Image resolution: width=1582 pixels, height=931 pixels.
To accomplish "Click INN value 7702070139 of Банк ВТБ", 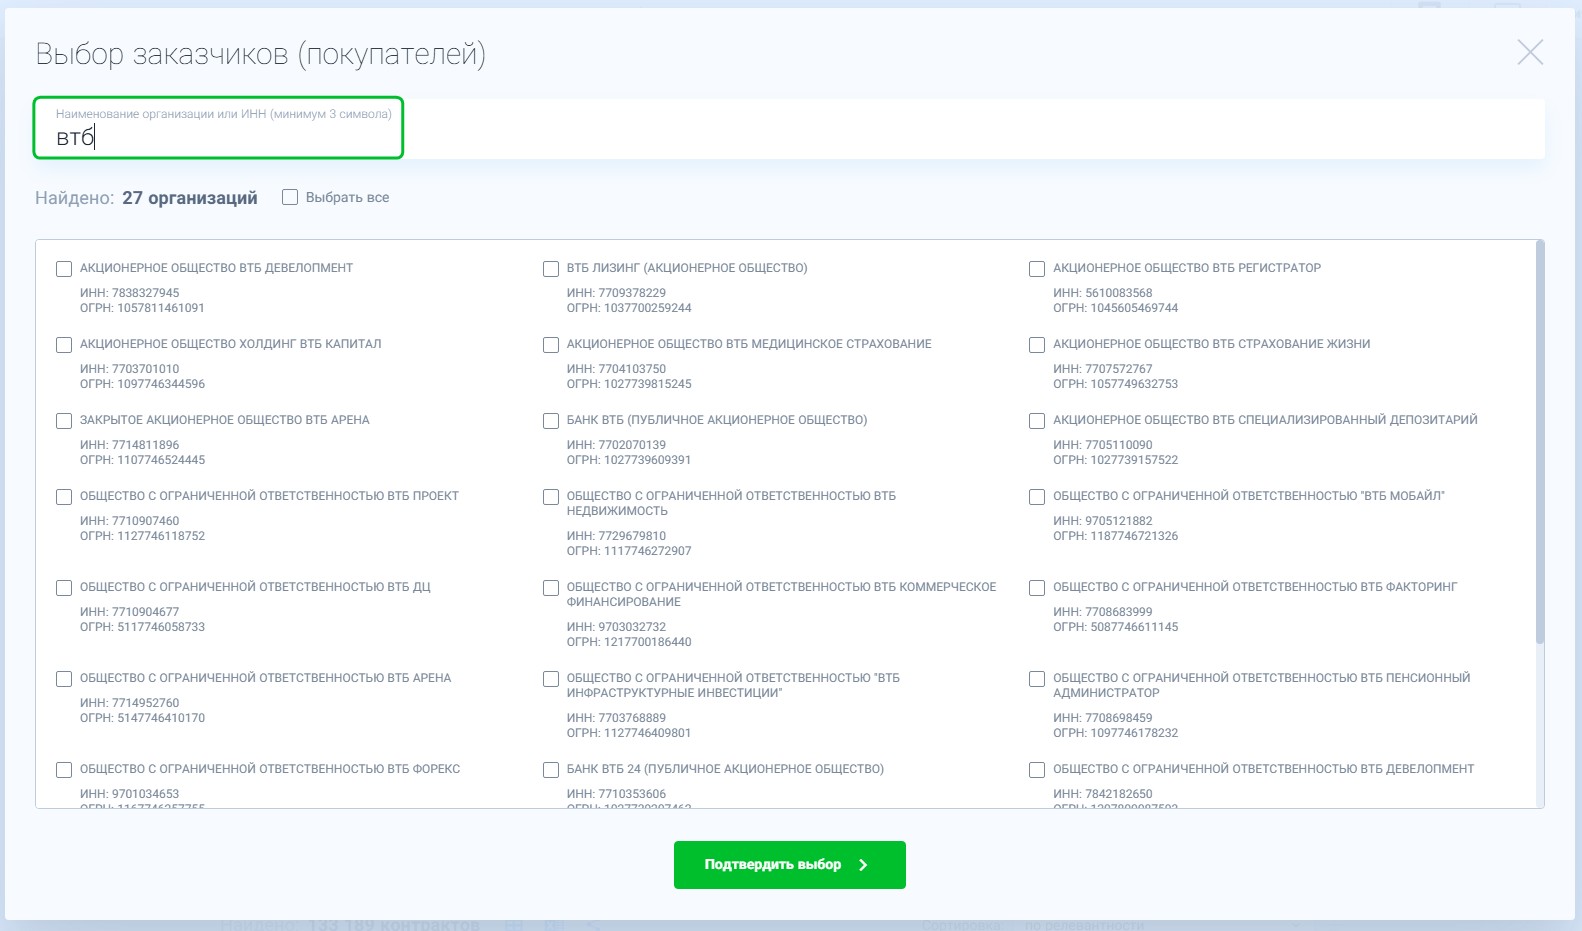I will click(x=632, y=445).
